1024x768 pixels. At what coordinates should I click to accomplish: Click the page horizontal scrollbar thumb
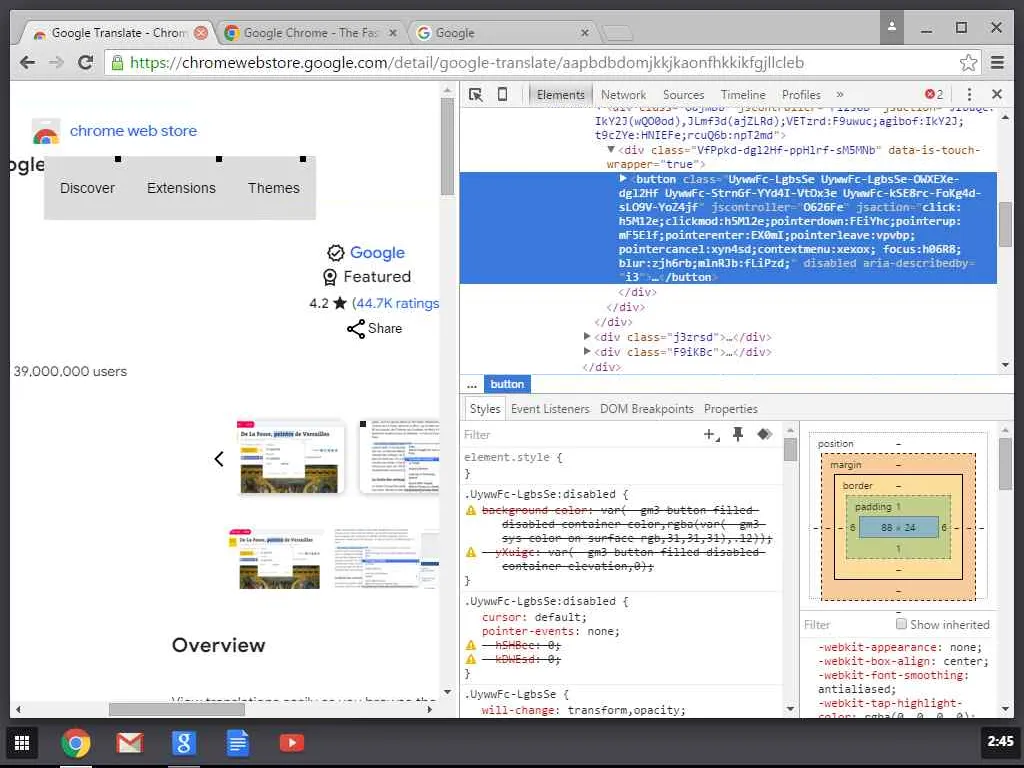click(x=176, y=709)
